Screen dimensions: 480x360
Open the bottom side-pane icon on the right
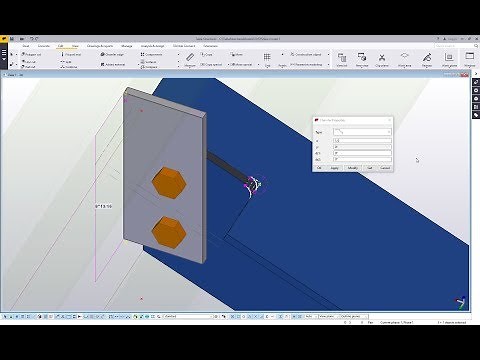pos(476,115)
